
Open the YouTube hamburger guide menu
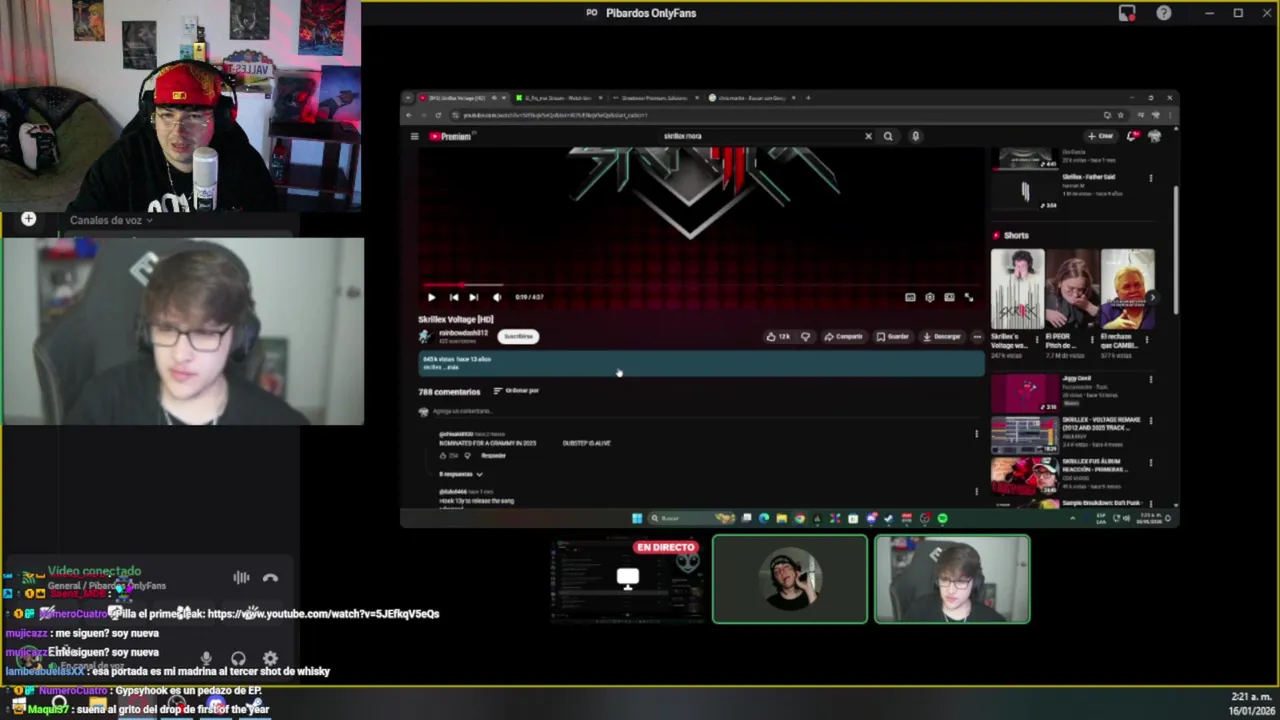[x=414, y=136]
